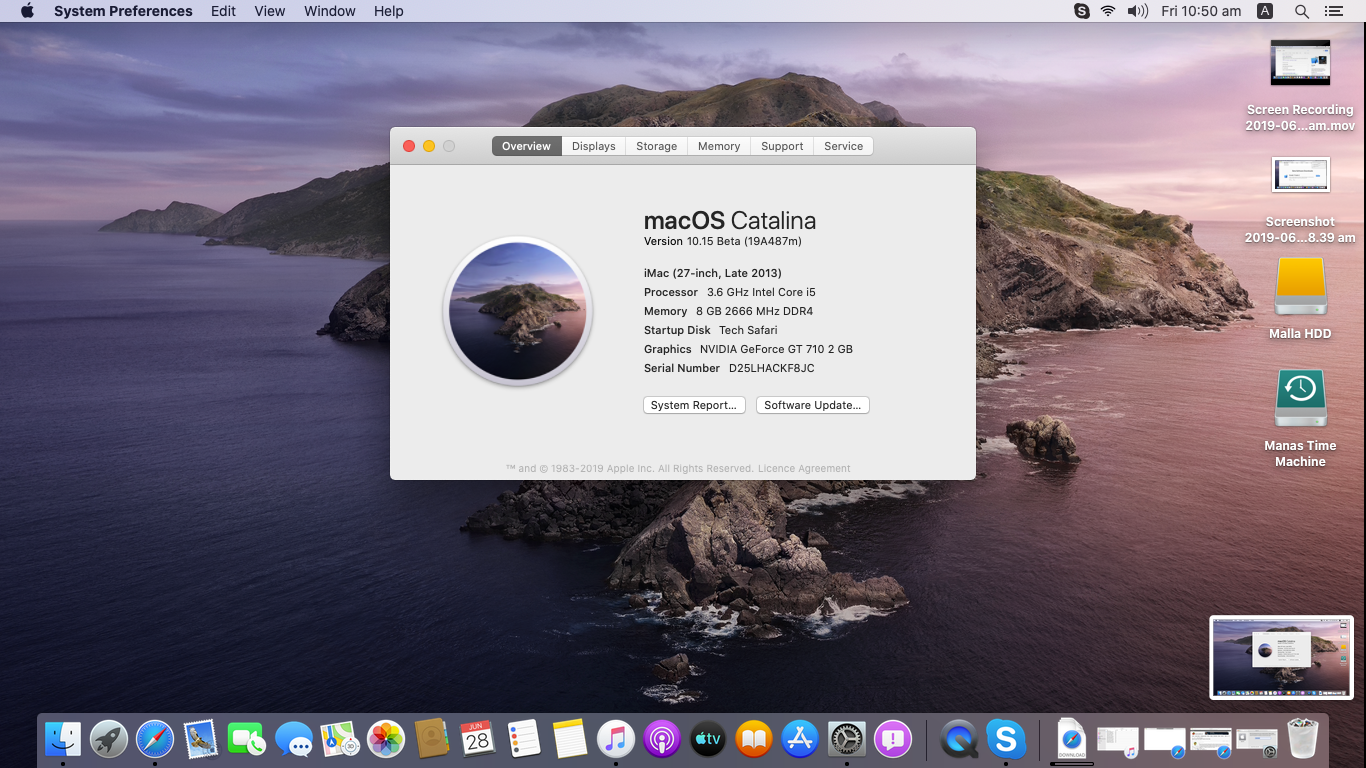The height and width of the screenshot is (768, 1366).
Task: Restore the minimized Music window in Dock
Action: coord(1118,740)
